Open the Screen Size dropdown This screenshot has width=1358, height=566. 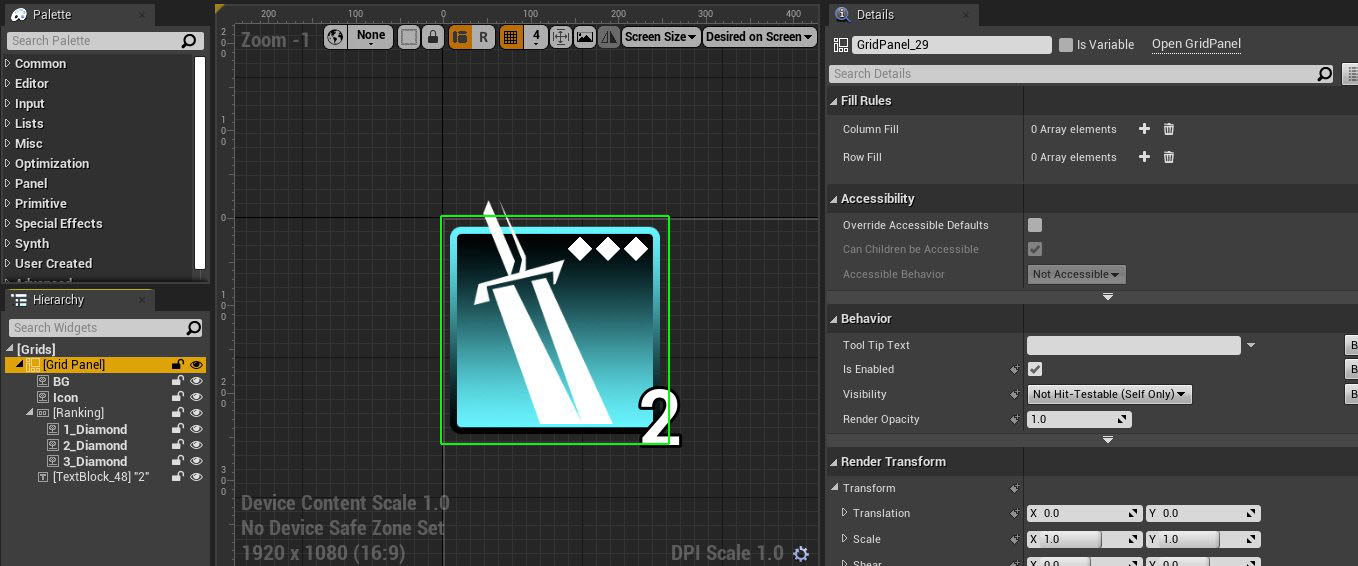[660, 37]
